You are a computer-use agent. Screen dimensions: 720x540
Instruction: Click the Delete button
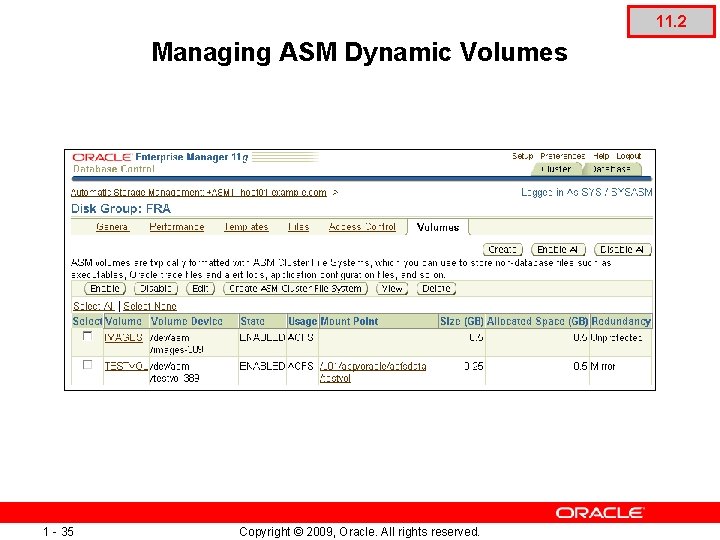pos(436,288)
